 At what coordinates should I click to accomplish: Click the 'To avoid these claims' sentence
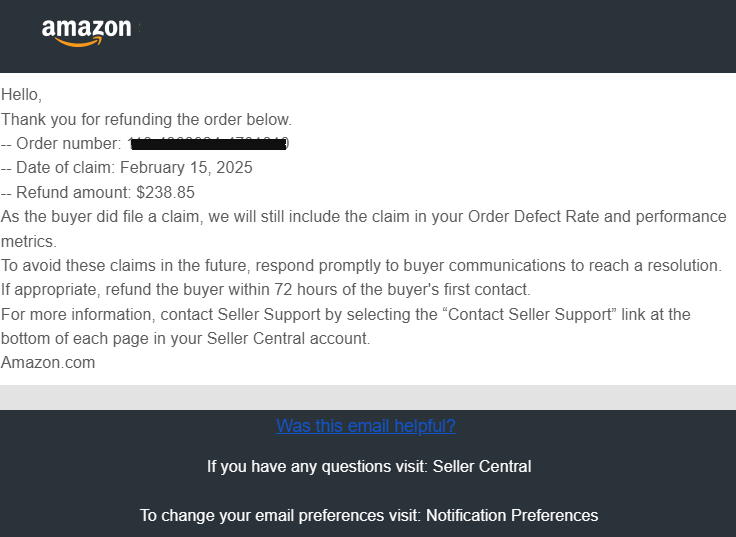tap(361, 265)
